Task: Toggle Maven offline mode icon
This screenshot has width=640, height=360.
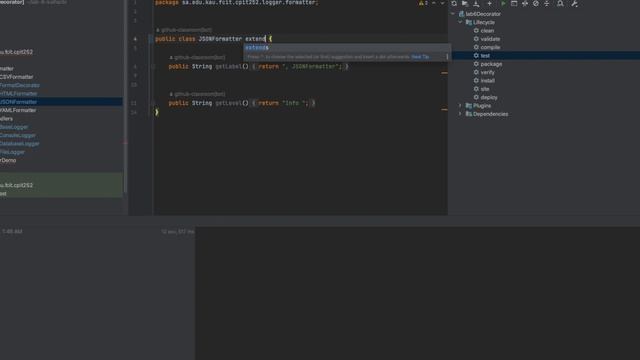Action: coord(525,3)
